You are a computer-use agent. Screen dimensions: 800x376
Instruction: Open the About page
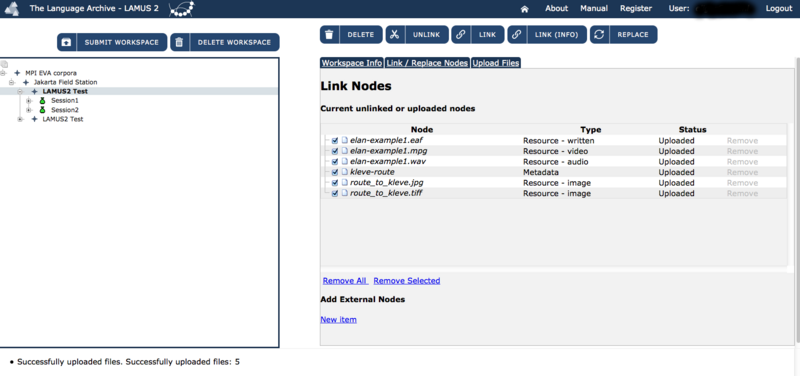pos(556,8)
